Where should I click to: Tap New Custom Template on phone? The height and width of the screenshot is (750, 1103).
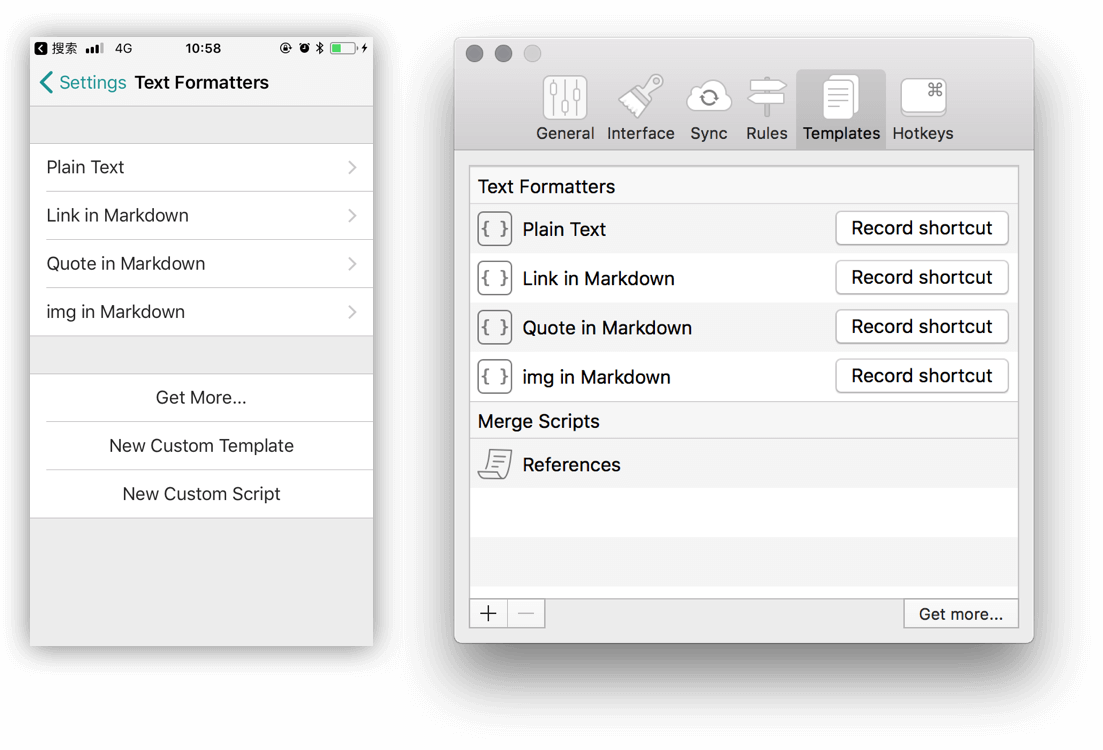point(201,446)
